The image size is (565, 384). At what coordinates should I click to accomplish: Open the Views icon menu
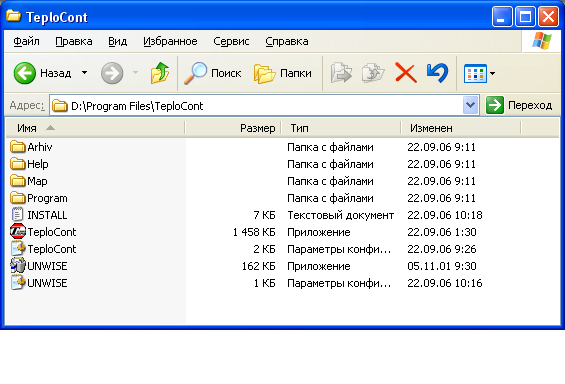475,73
